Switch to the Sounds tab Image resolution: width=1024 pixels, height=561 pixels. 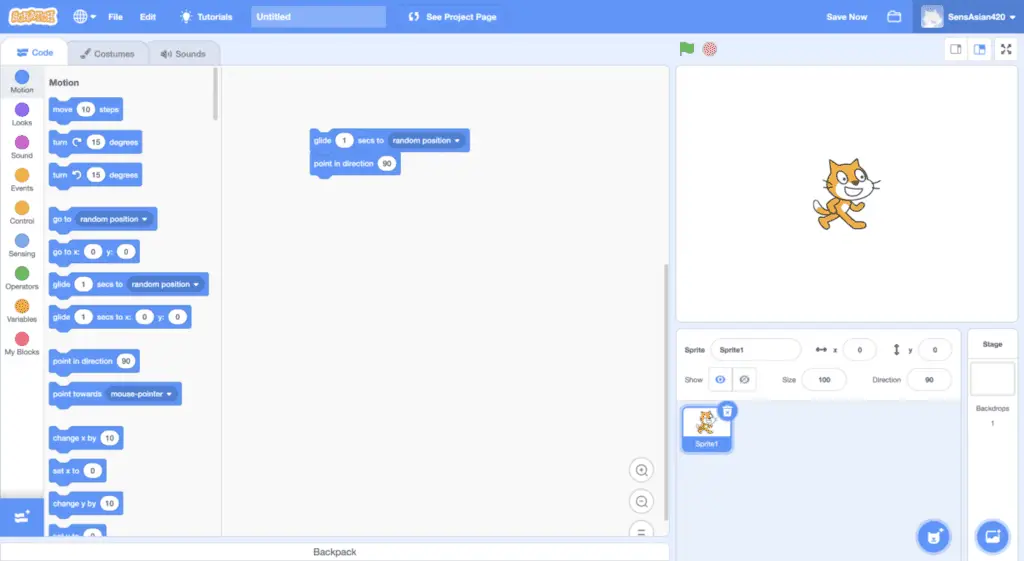(183, 54)
